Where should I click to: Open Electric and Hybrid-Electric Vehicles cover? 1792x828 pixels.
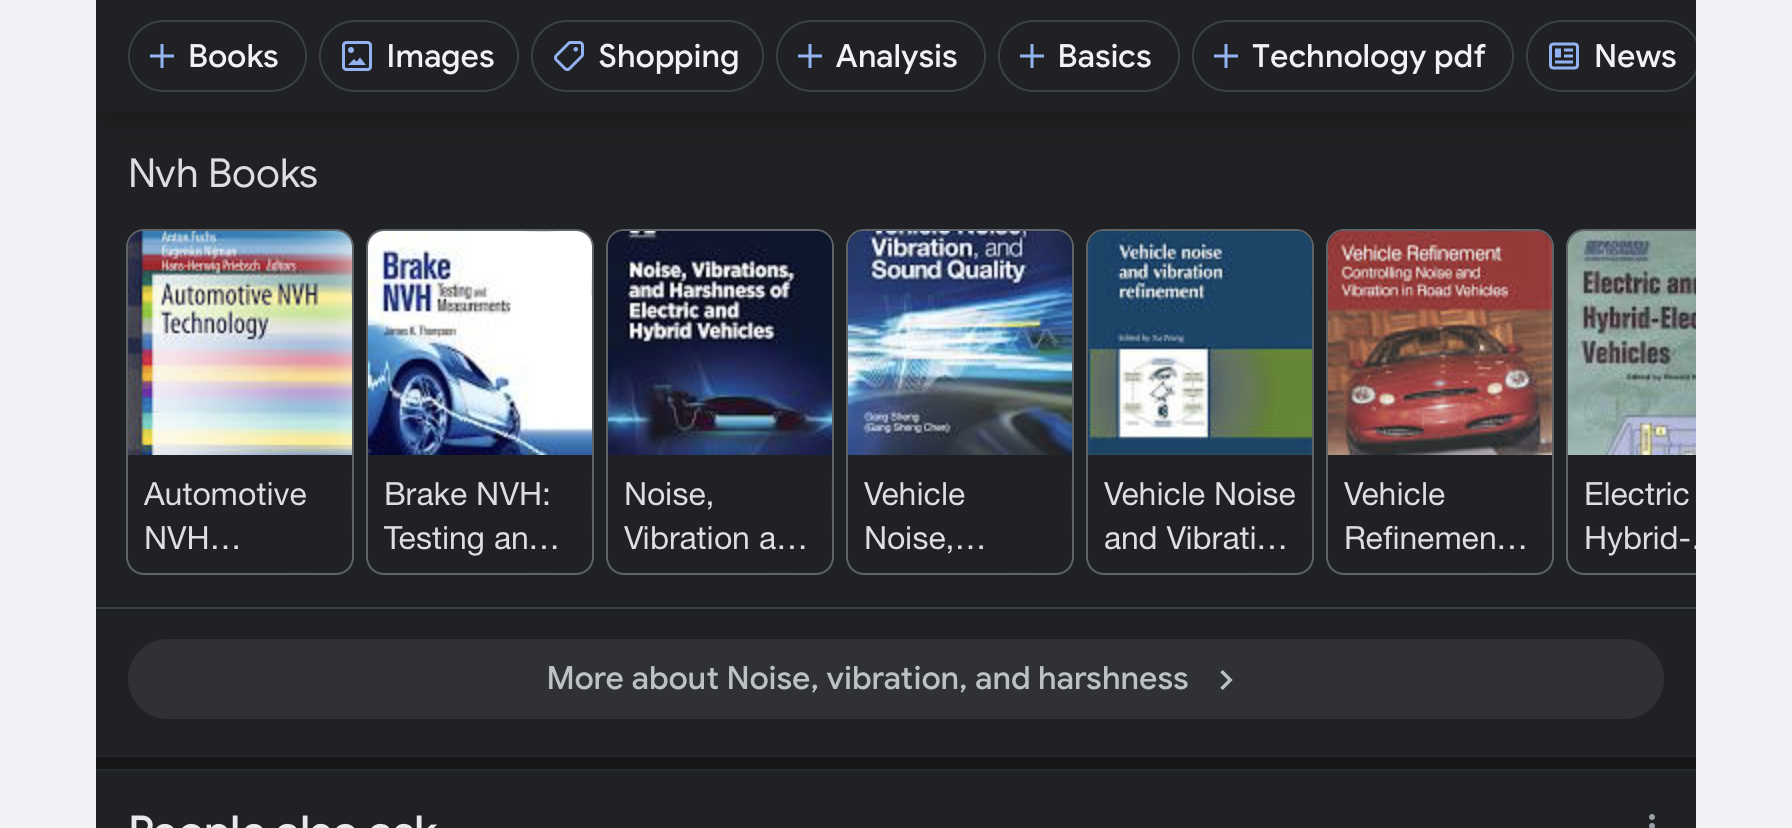click(1632, 343)
